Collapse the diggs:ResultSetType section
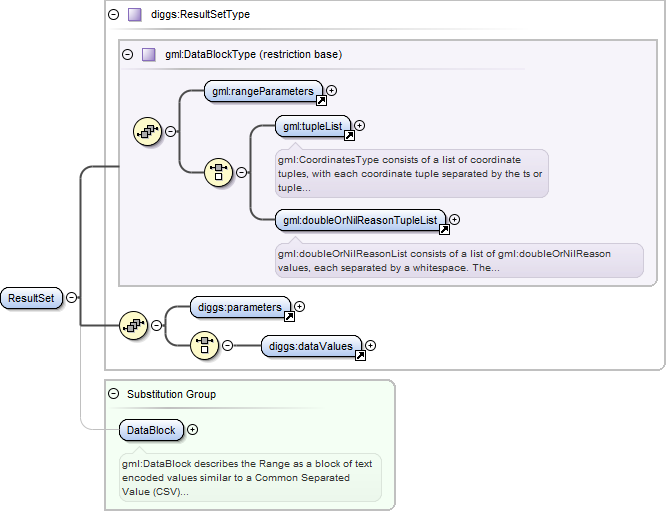Screen dimensions: 667x512 click(x=114, y=15)
